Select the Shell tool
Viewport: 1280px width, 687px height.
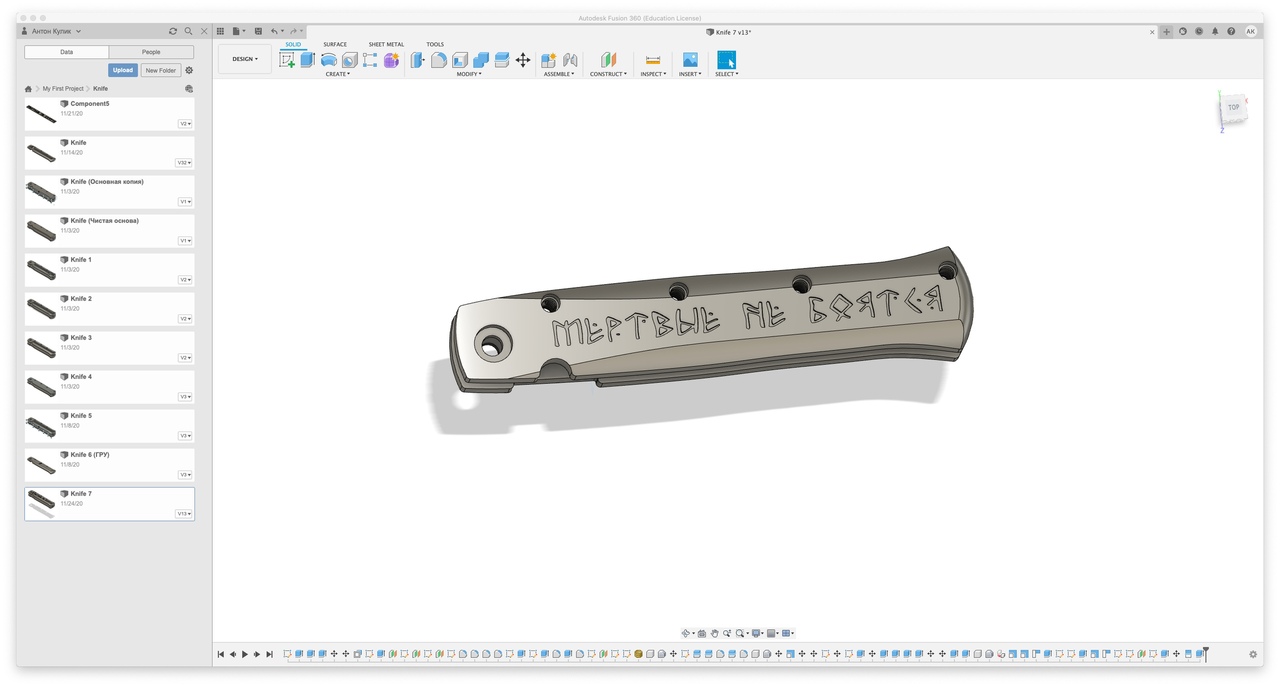[x=460, y=60]
